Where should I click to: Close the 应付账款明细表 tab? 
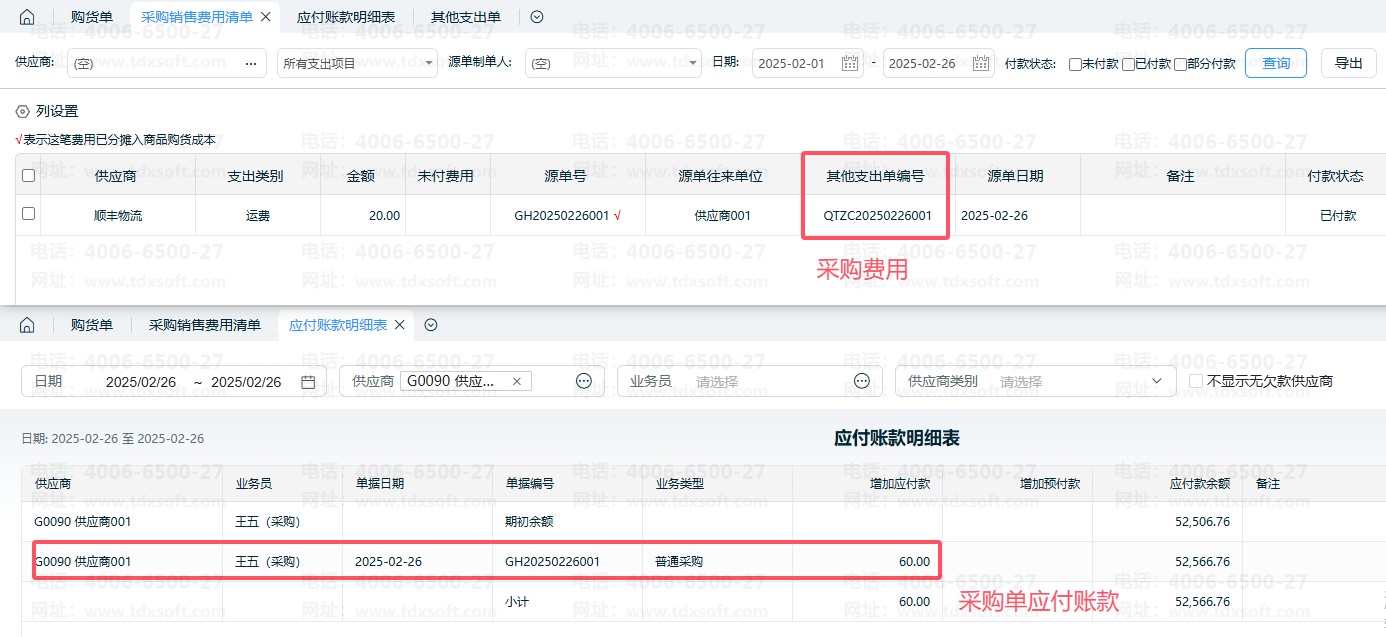pyautogui.click(x=399, y=325)
